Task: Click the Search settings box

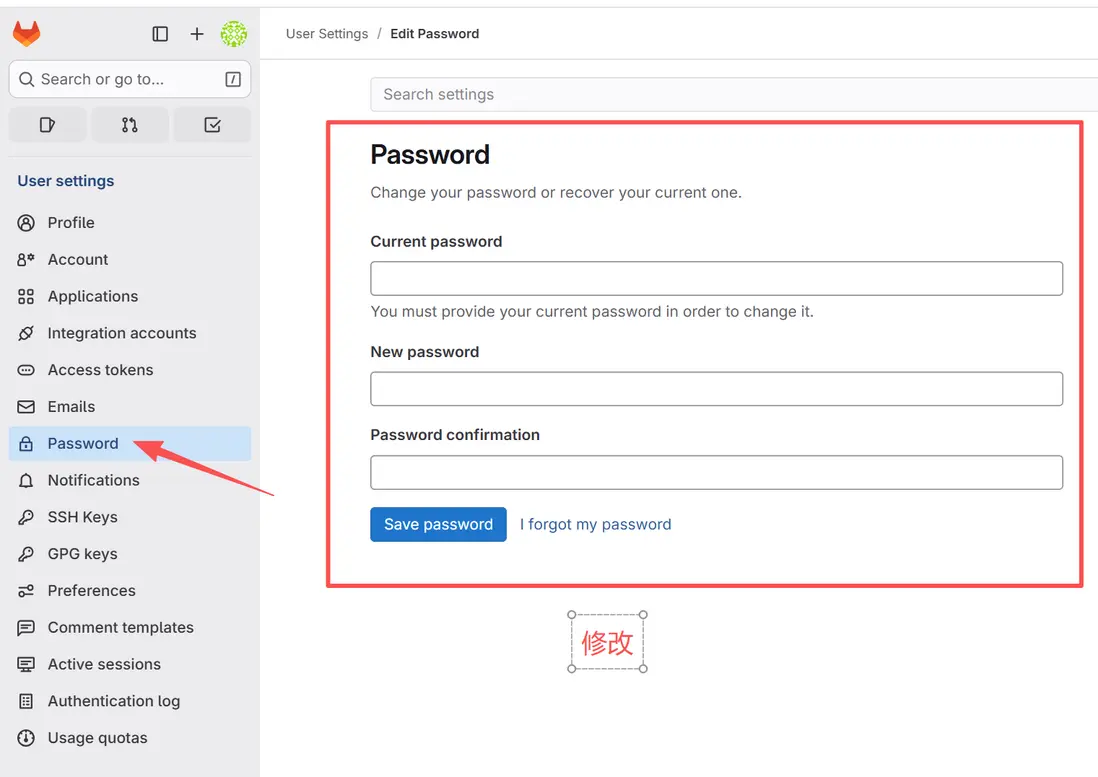Action: click(x=734, y=94)
